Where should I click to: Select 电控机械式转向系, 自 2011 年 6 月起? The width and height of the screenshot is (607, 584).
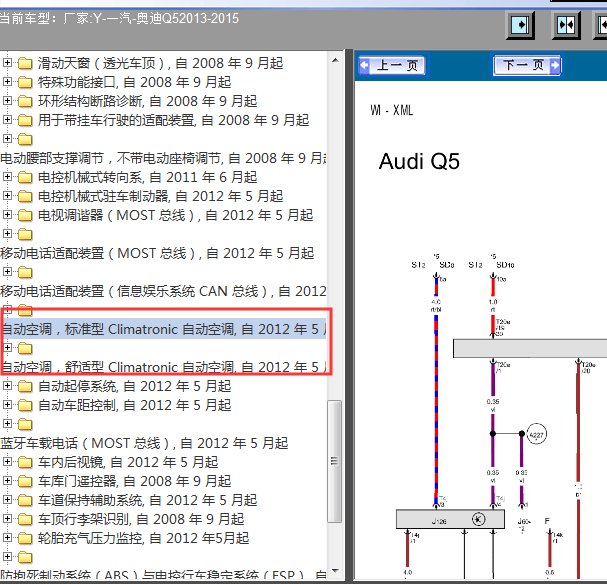click(147, 177)
